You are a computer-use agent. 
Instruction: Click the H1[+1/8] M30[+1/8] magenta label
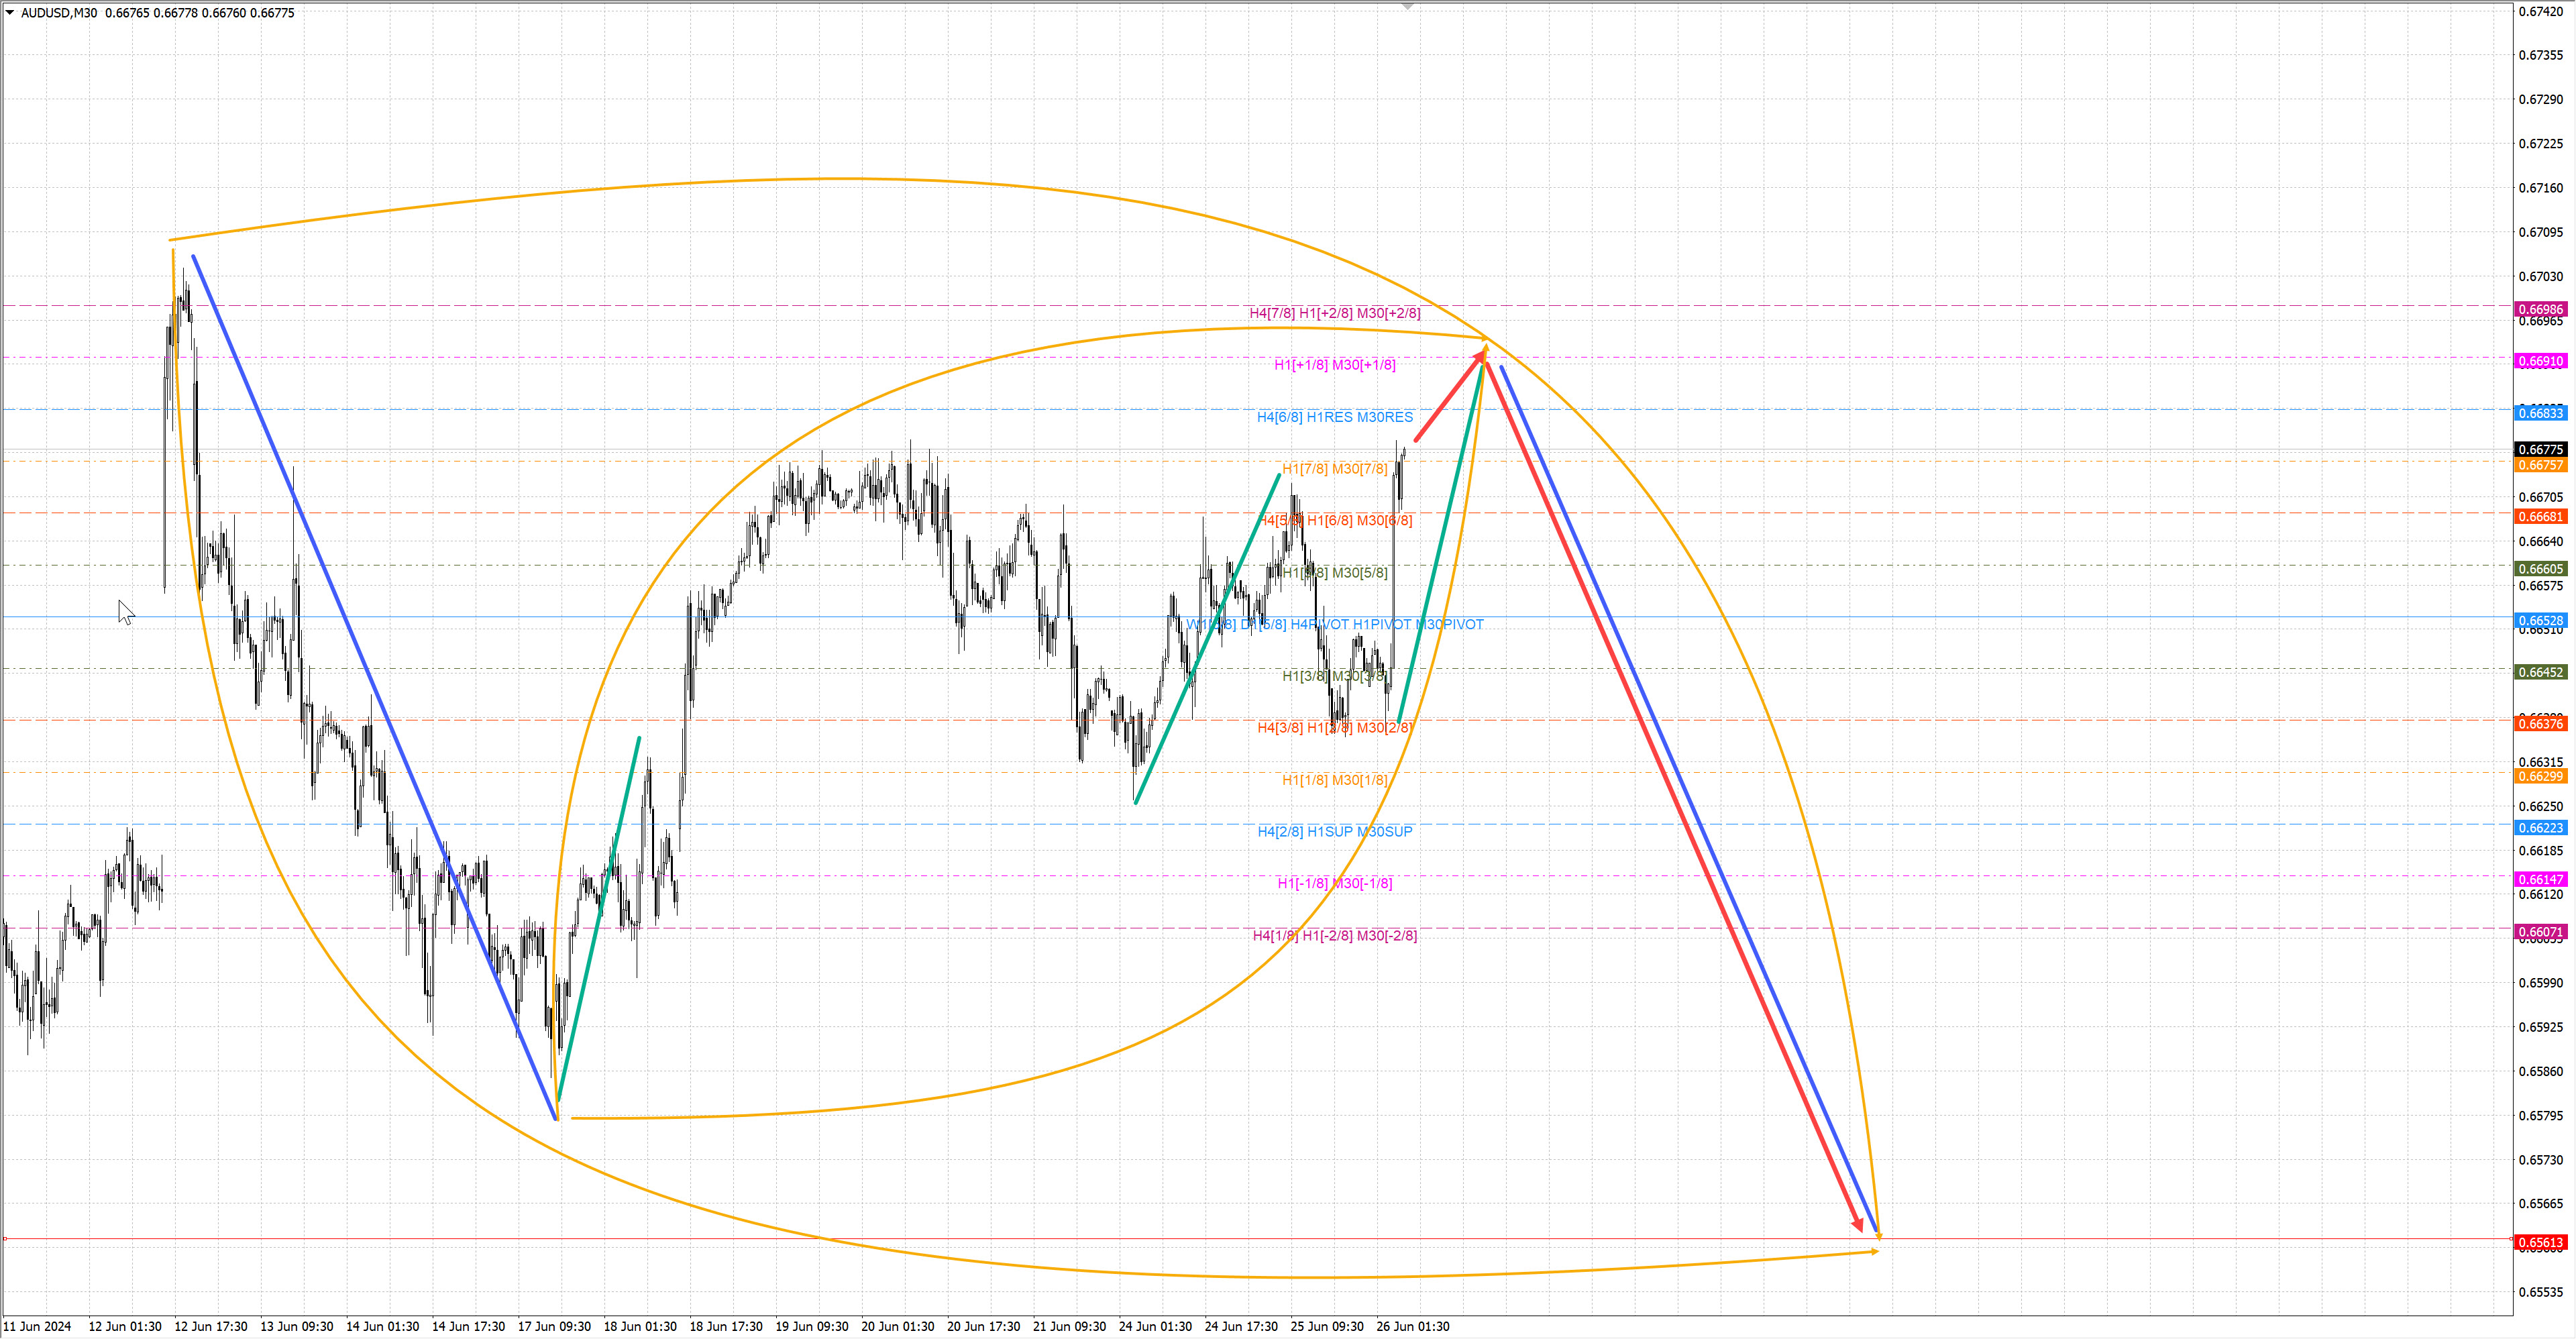click(1334, 365)
